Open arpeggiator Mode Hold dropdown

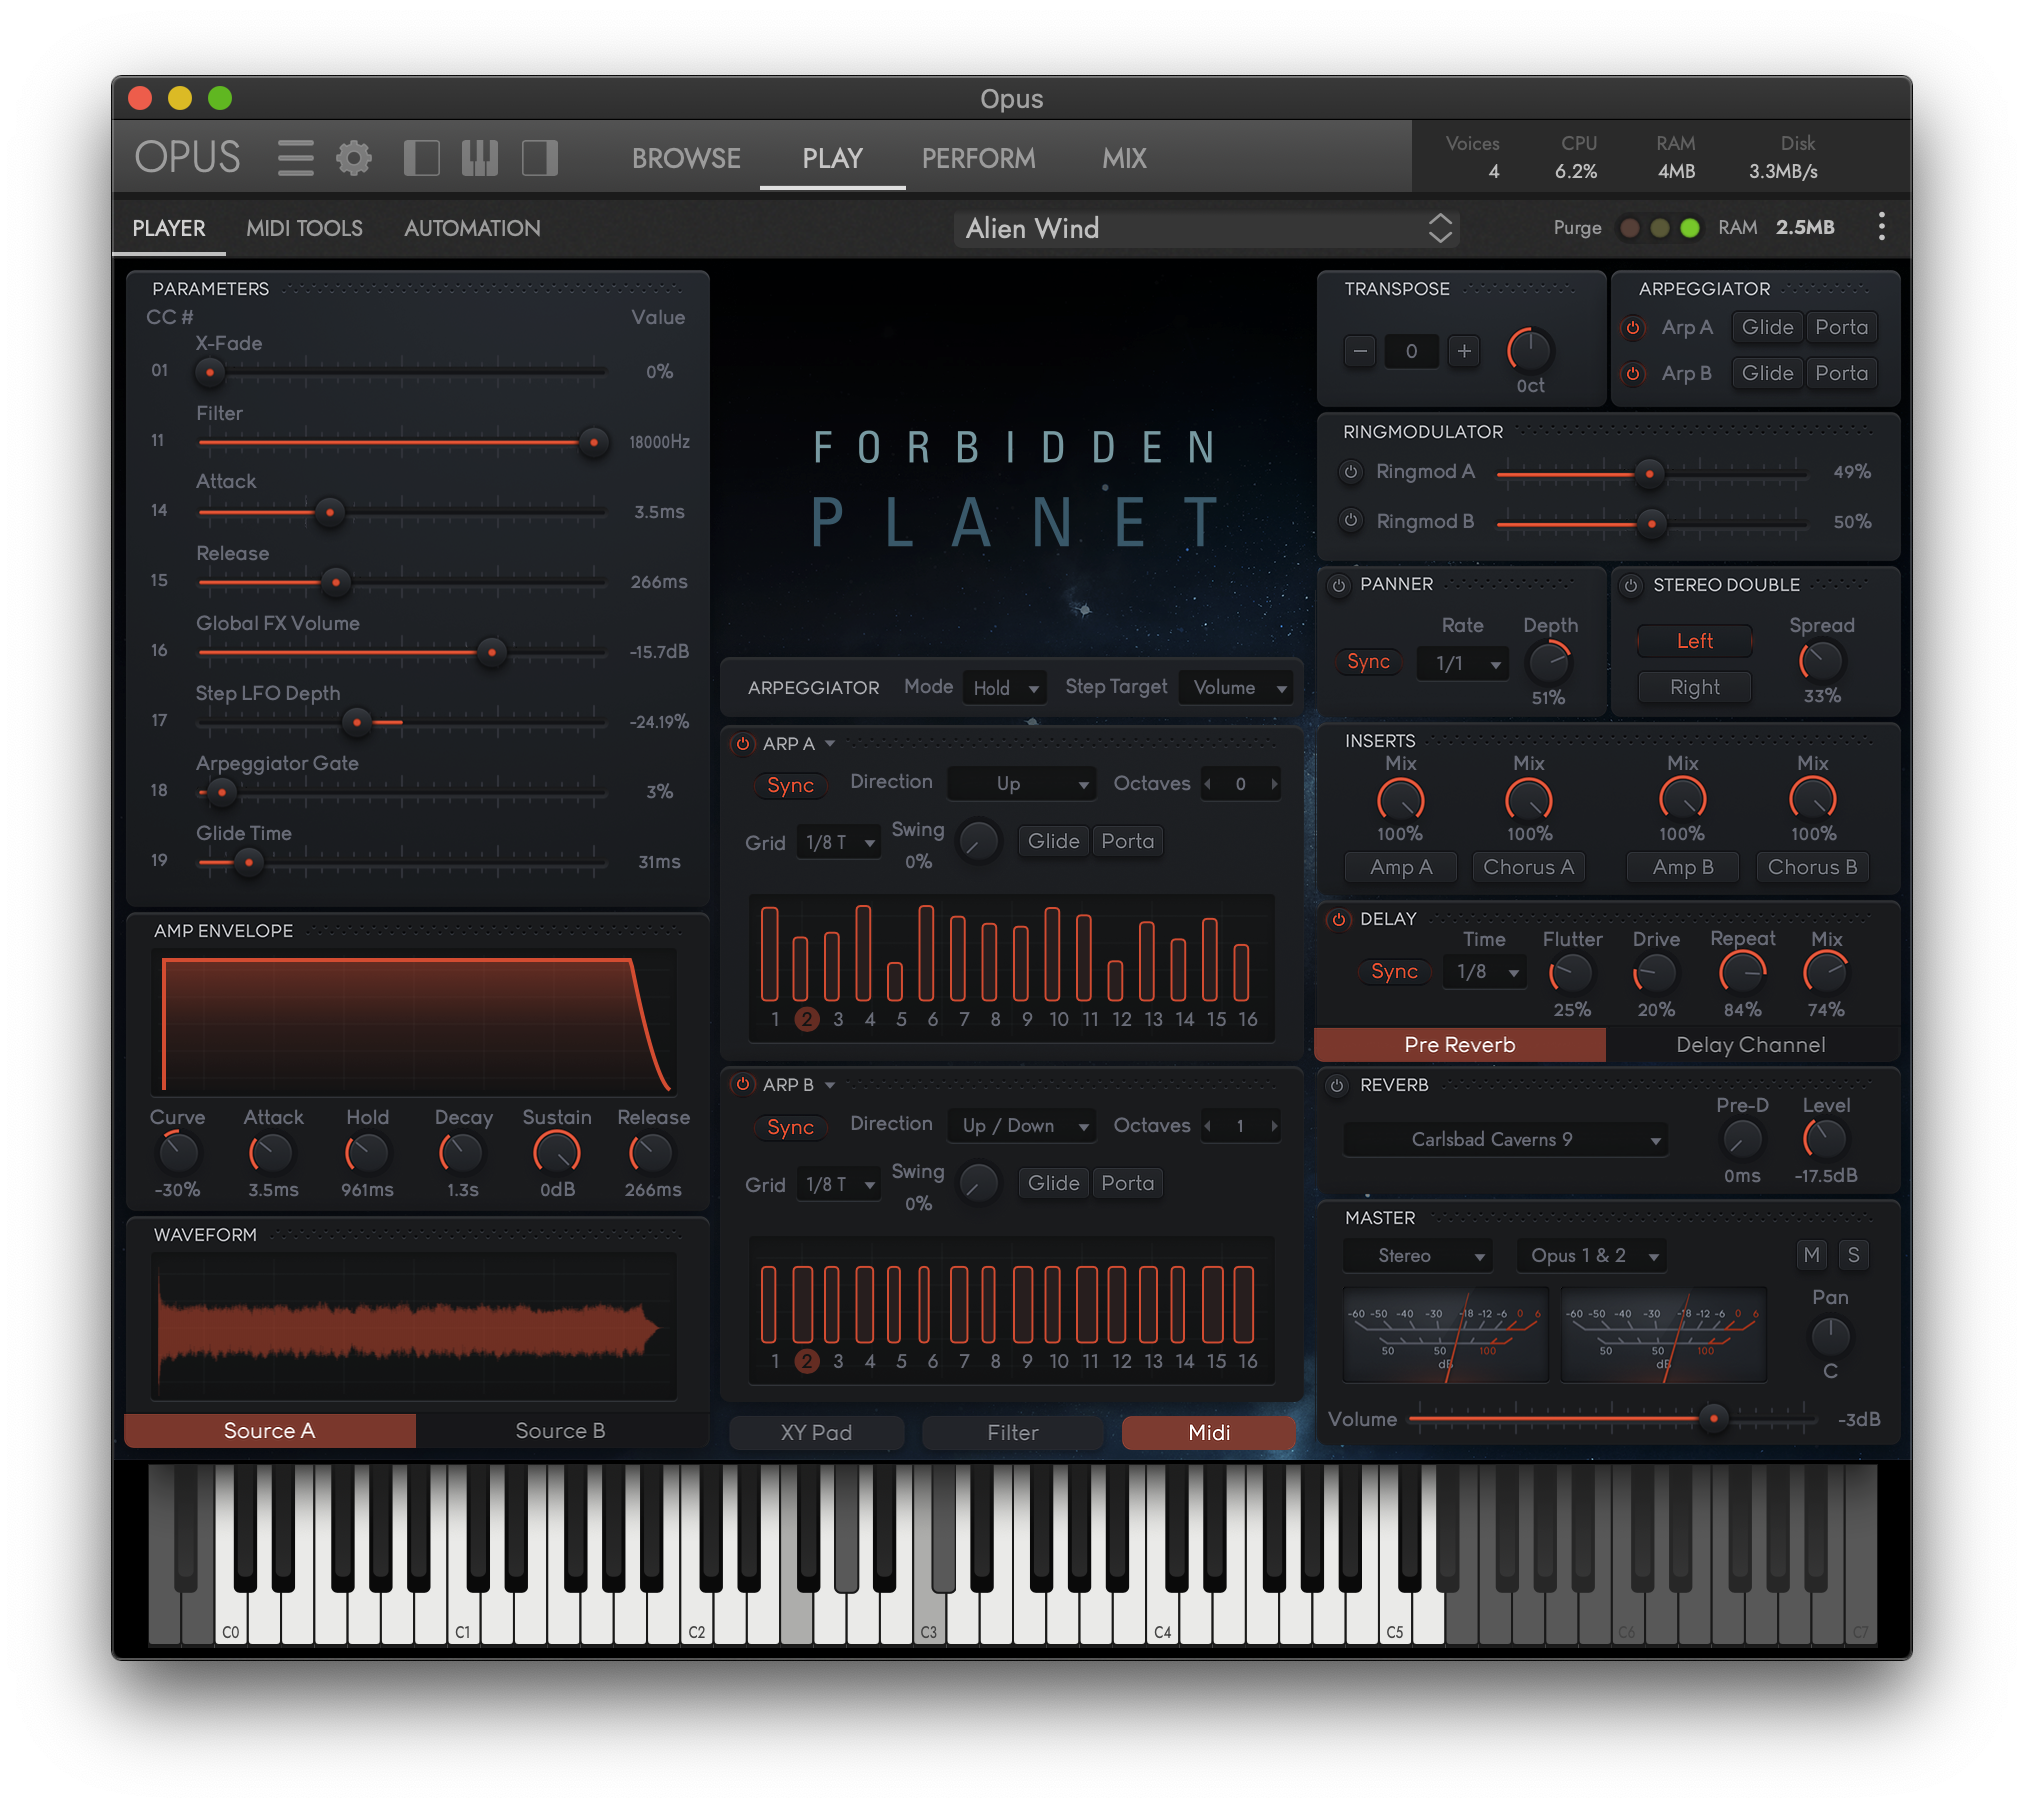(x=1005, y=688)
